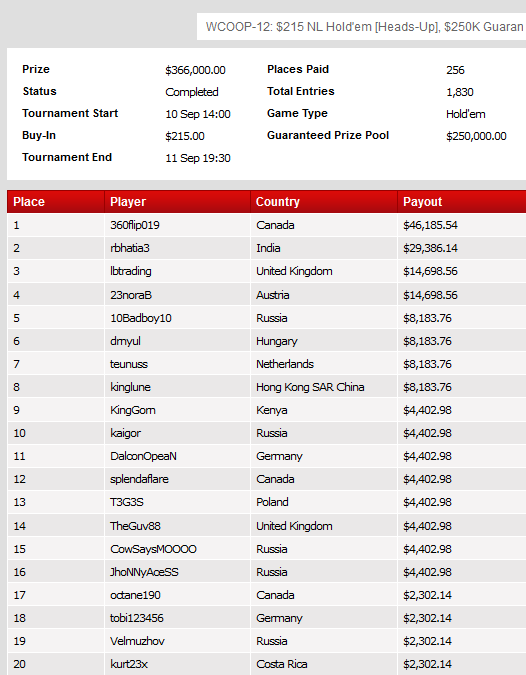Select octane190 in 17th place

pos(135,595)
